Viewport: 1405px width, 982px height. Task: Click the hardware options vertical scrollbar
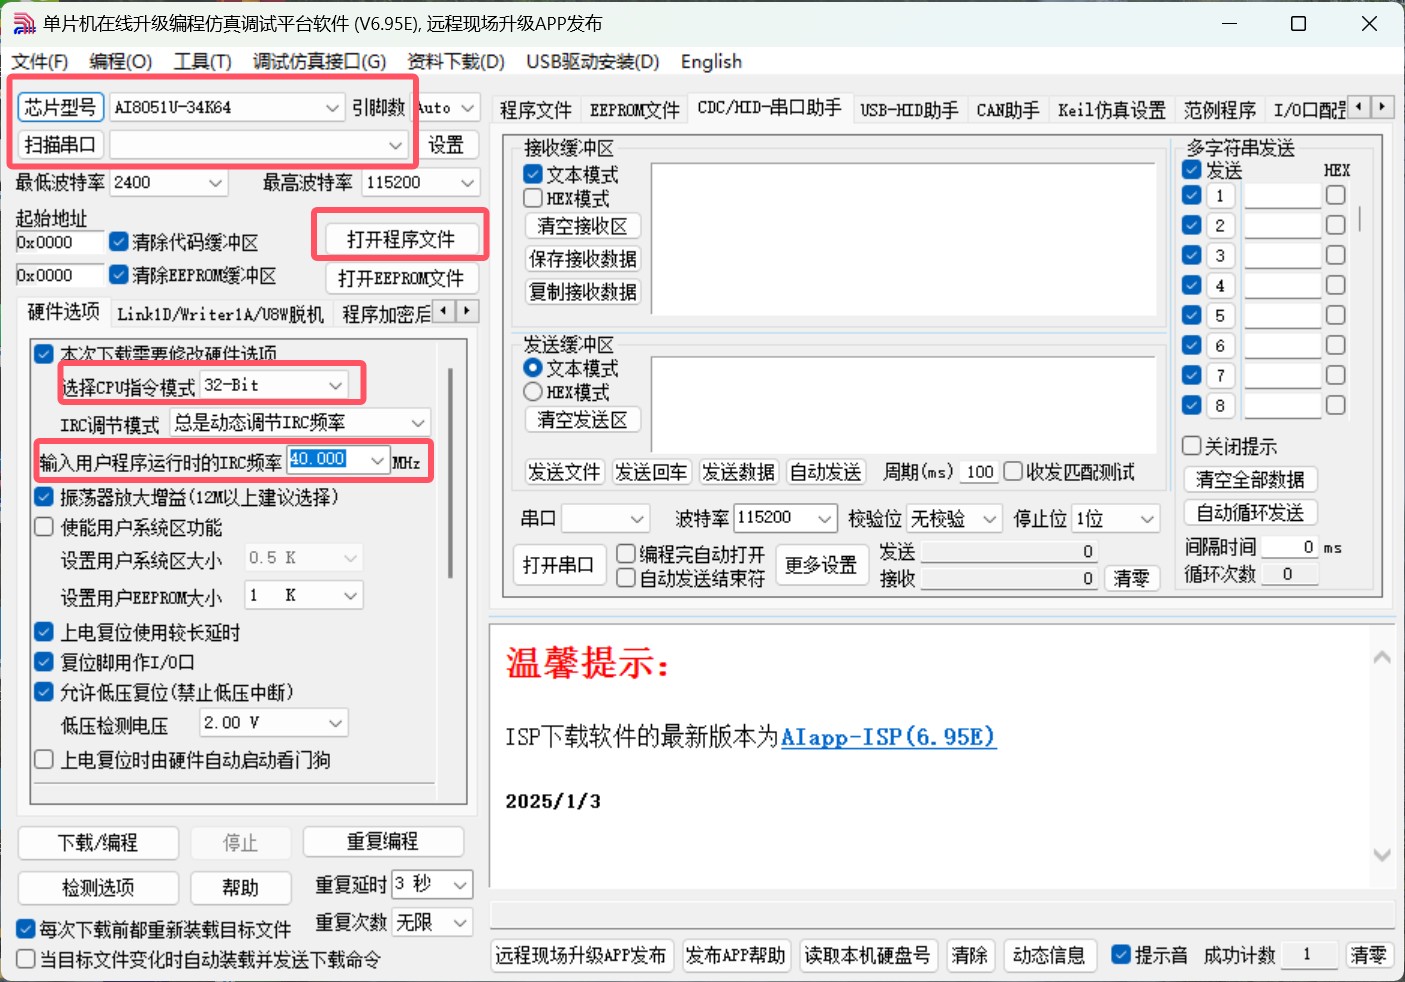450,474
